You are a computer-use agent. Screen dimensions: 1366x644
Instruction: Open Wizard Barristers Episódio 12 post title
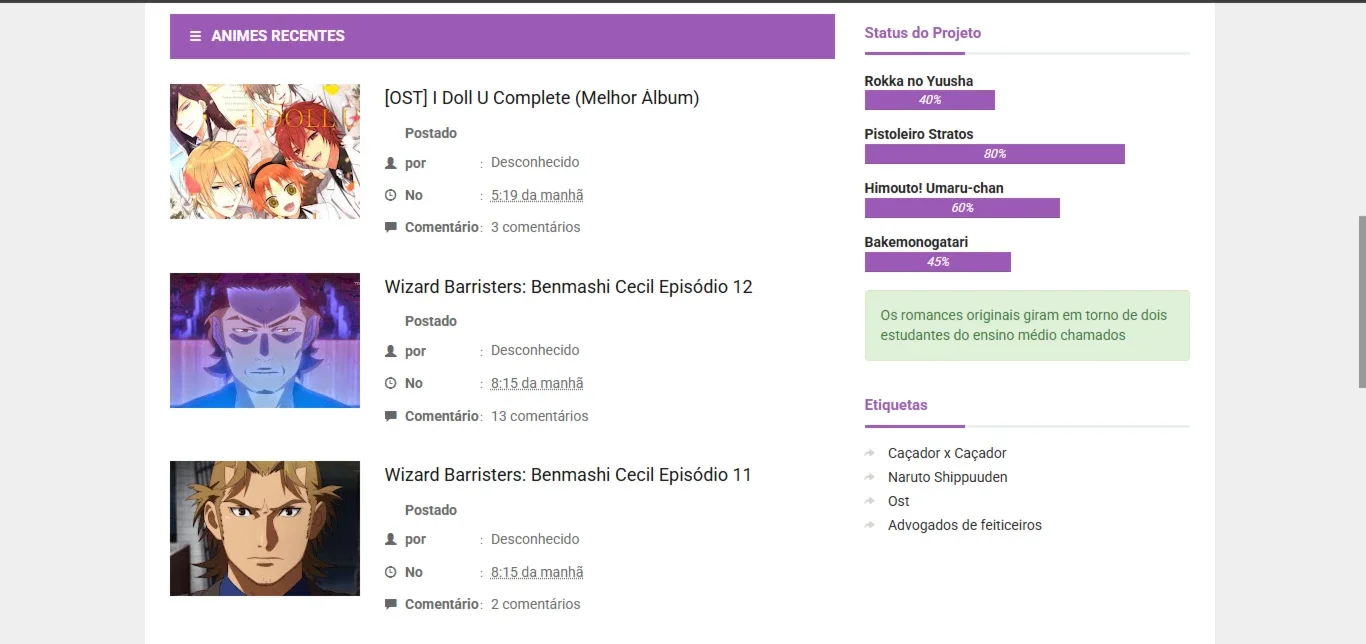(x=568, y=287)
